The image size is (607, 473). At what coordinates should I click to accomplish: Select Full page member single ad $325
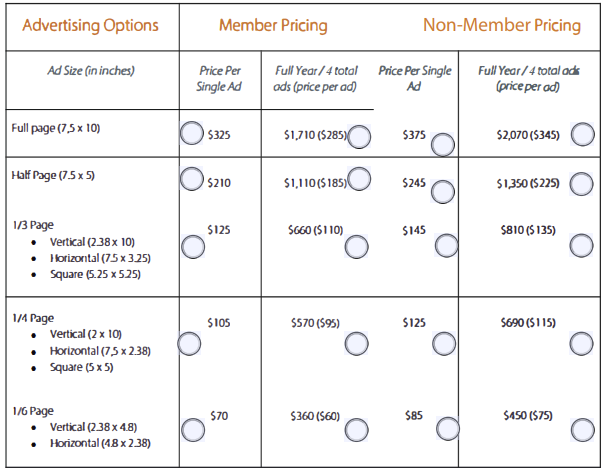(x=192, y=133)
